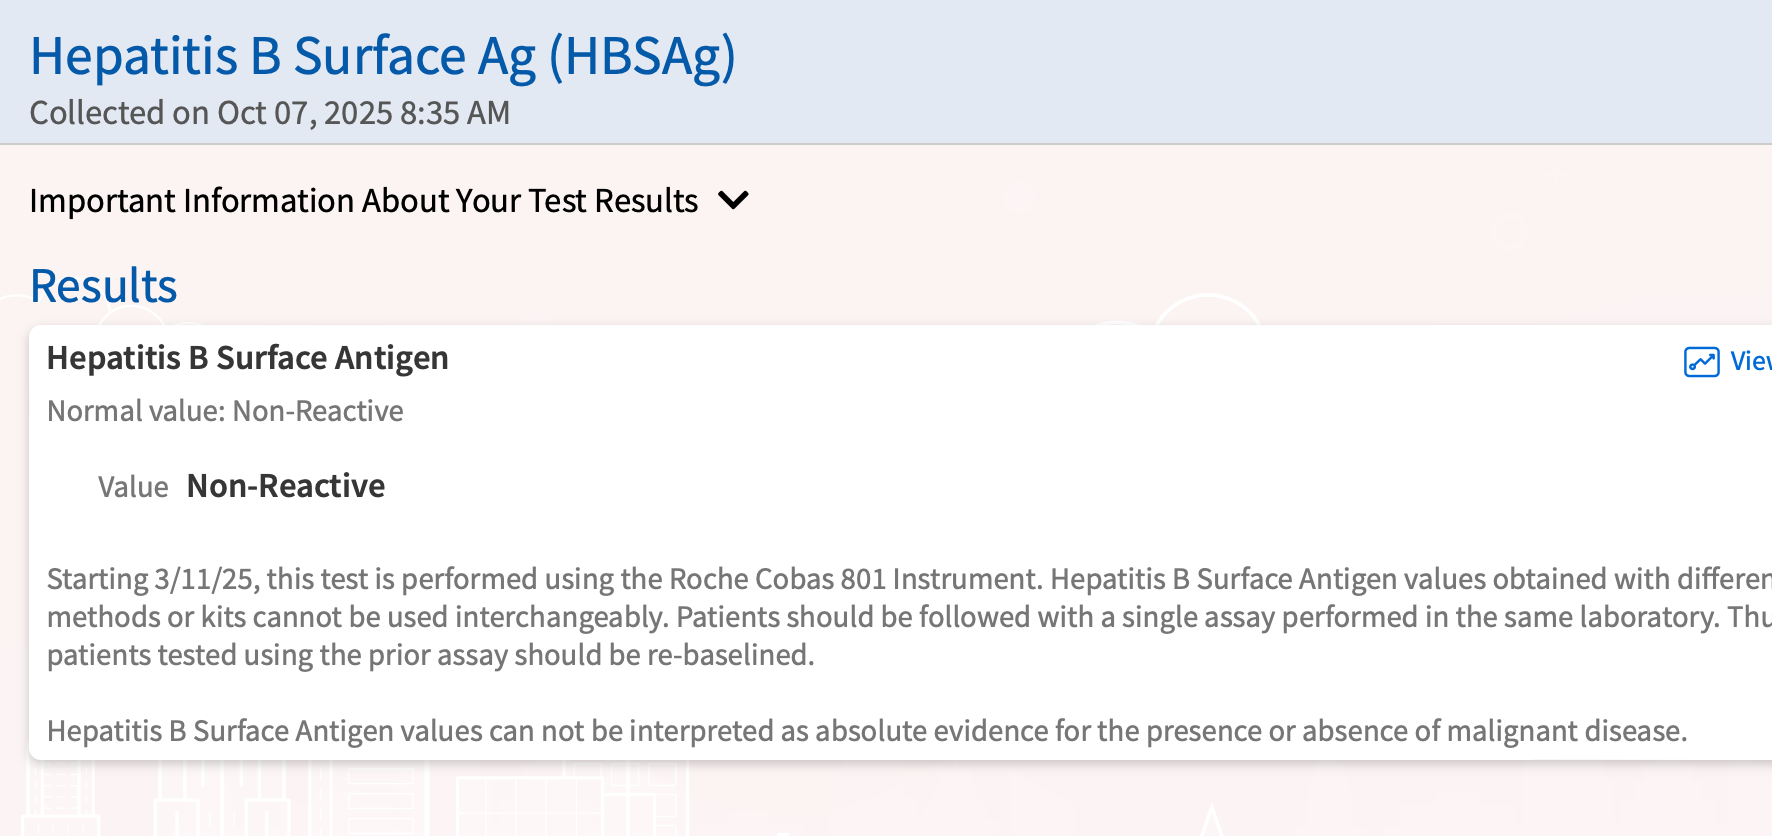Expand the Important Information chevron arrow
The image size is (1772, 836).
point(733,200)
